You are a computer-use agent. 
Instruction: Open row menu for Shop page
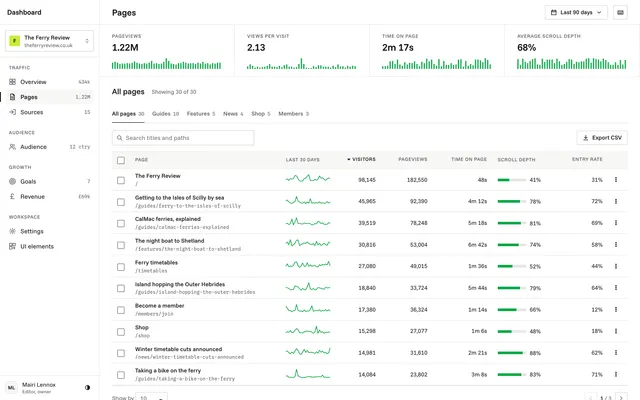(616, 331)
